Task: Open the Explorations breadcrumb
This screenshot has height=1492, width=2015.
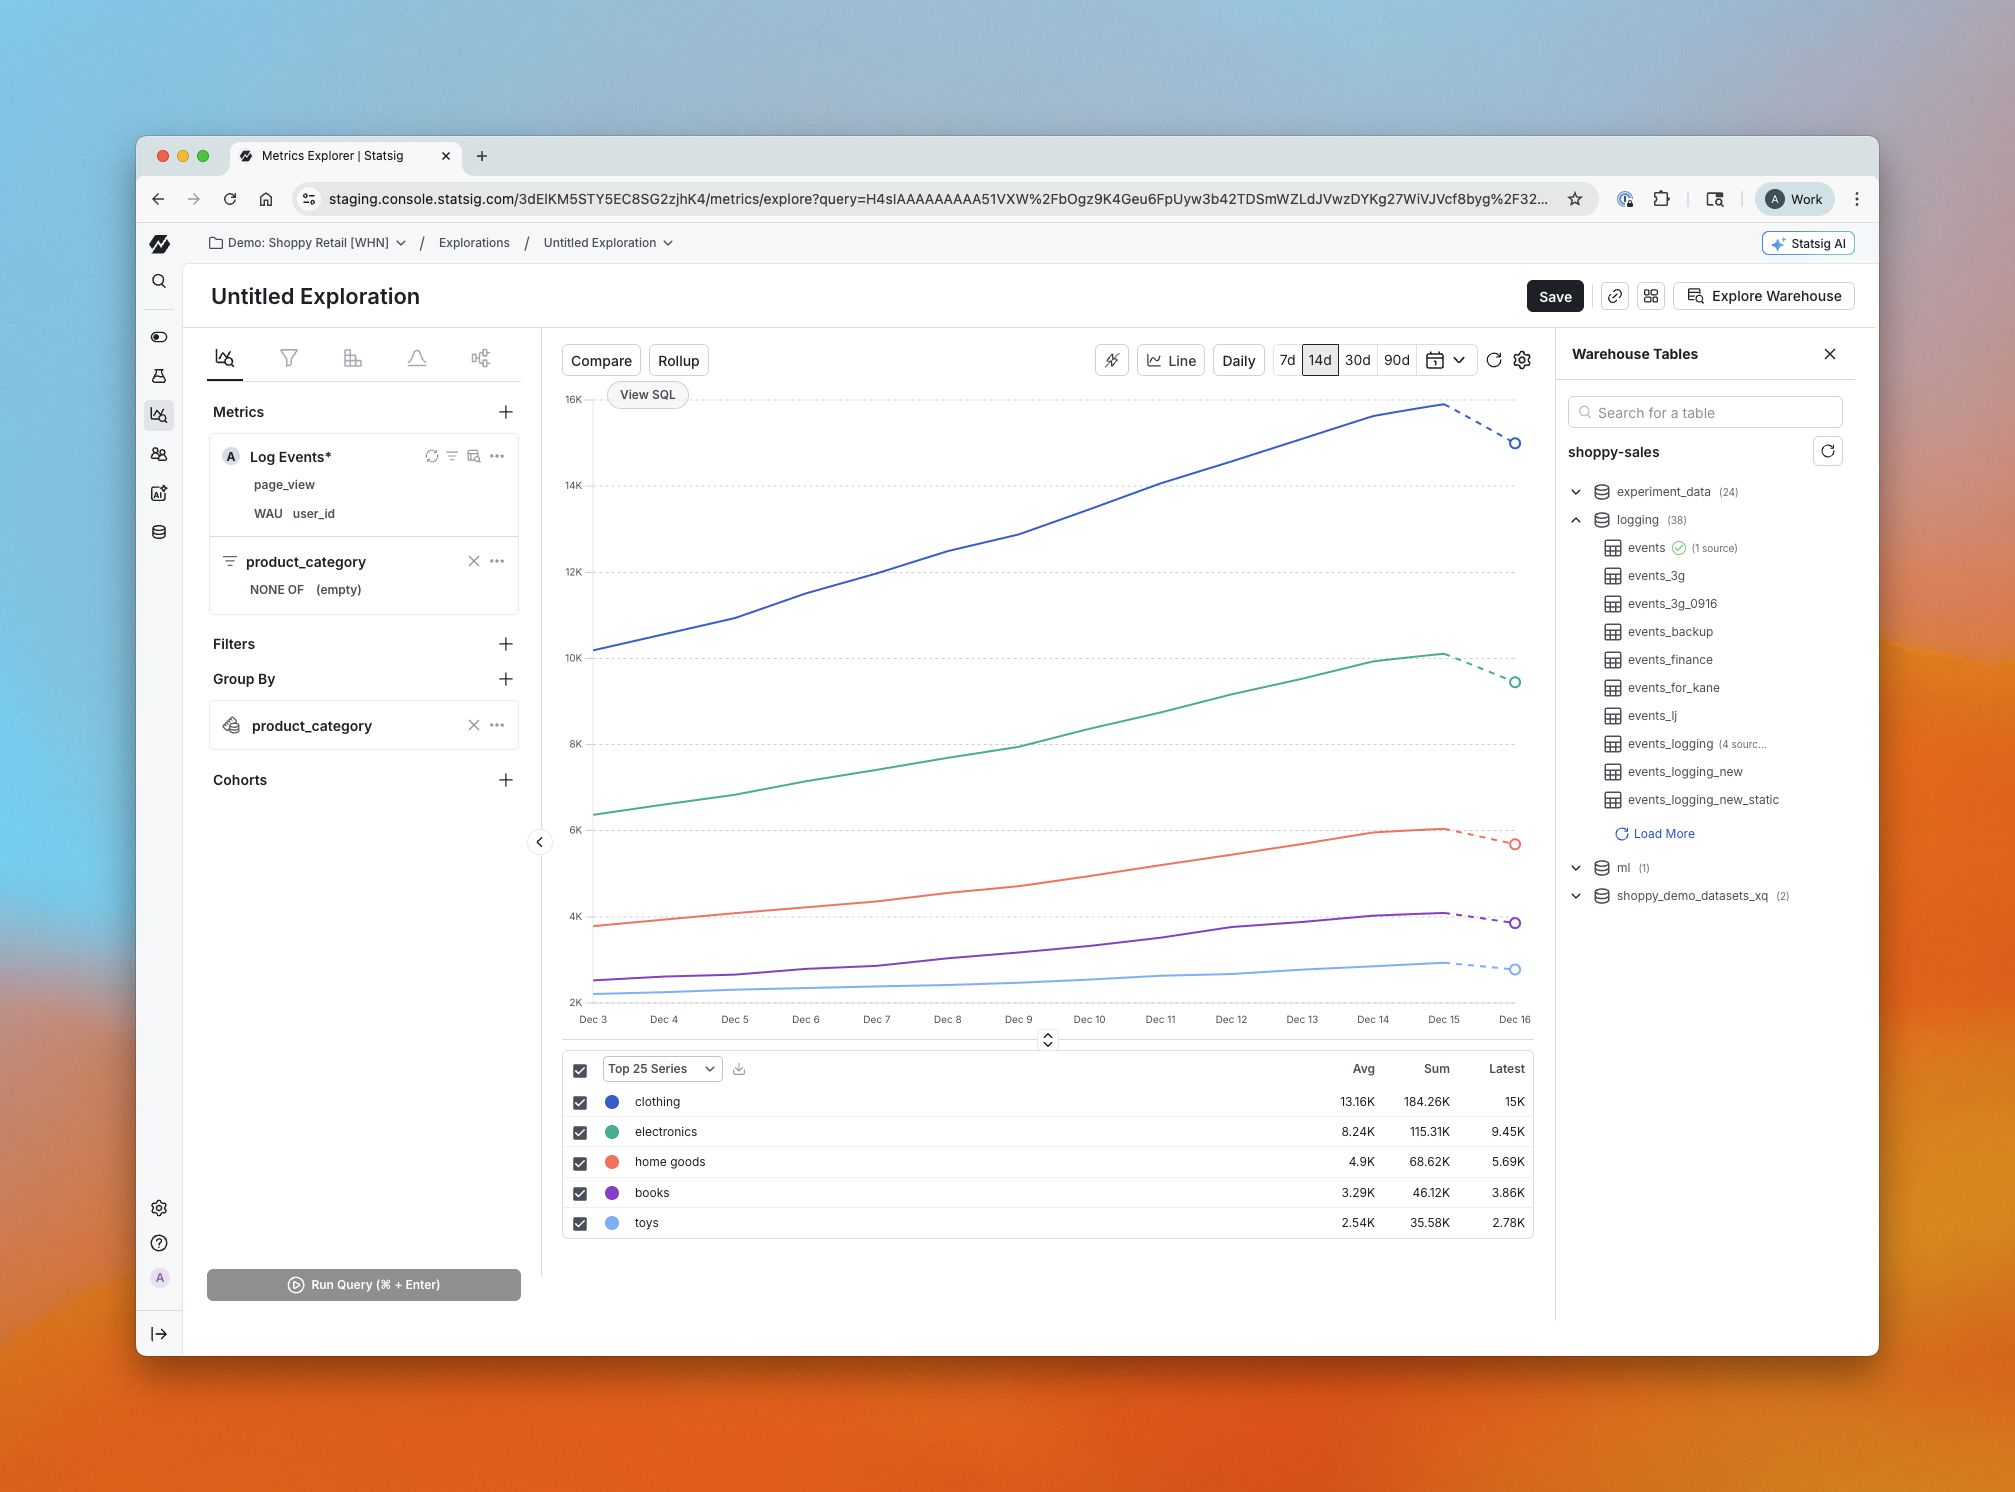Action: [x=474, y=243]
